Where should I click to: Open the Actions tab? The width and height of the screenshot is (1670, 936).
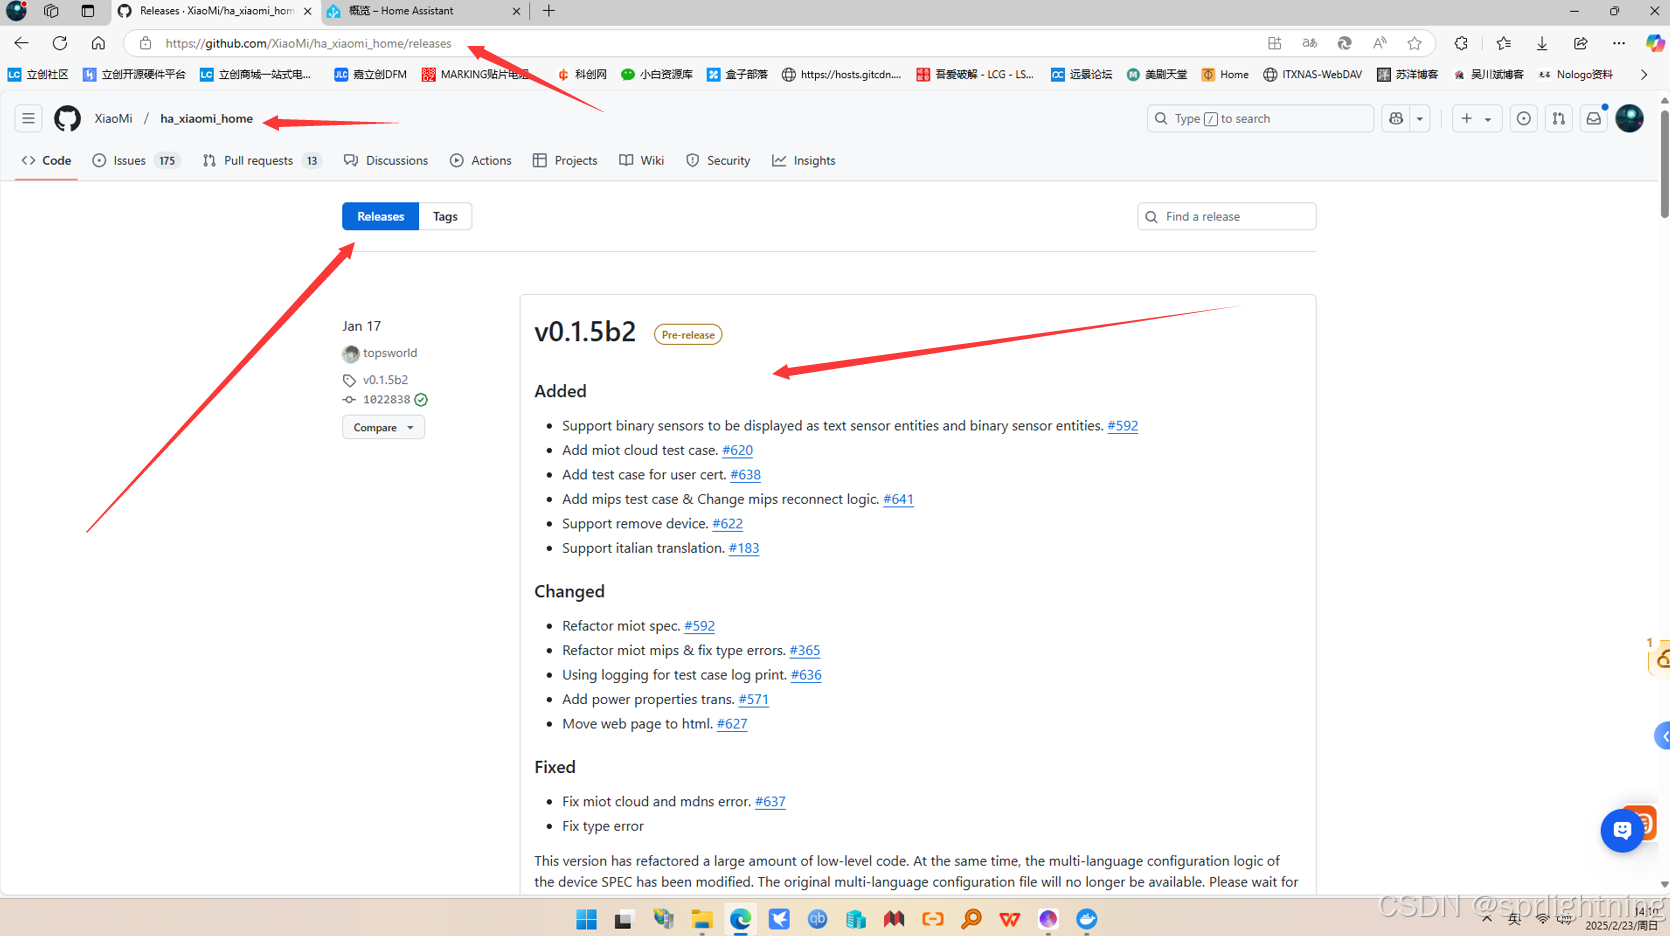pyautogui.click(x=481, y=160)
